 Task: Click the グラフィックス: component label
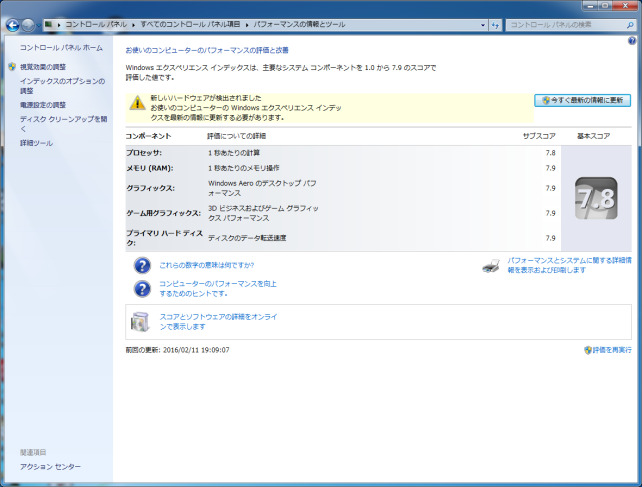[150, 188]
